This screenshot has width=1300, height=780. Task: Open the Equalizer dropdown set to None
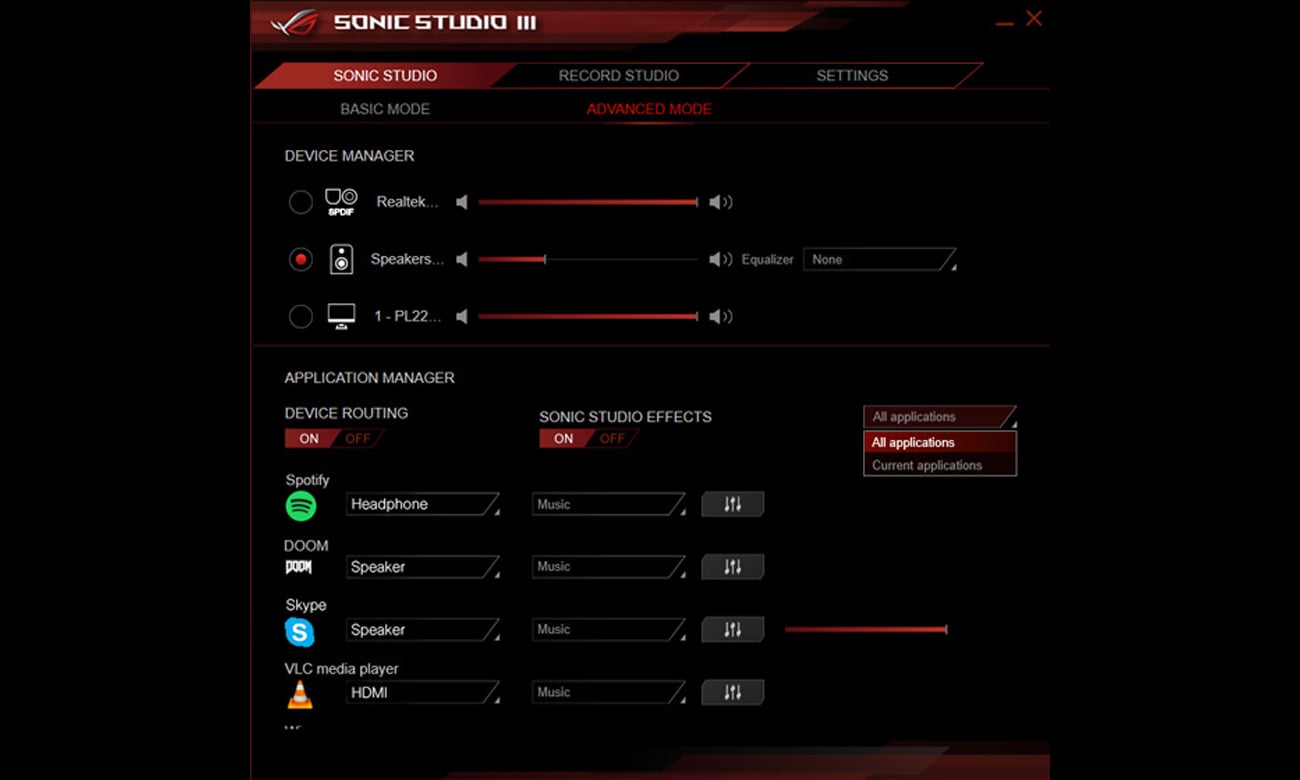[x=878, y=260]
